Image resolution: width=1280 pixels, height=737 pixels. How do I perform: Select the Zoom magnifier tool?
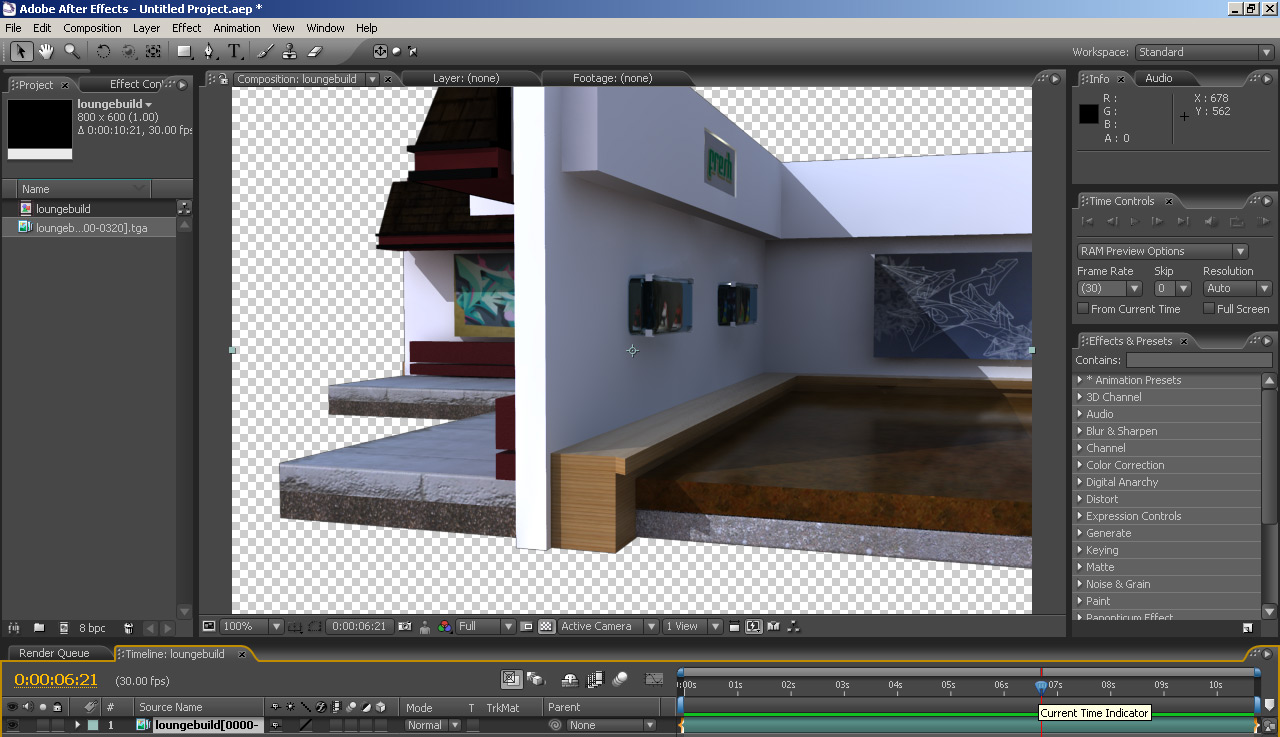(72, 51)
